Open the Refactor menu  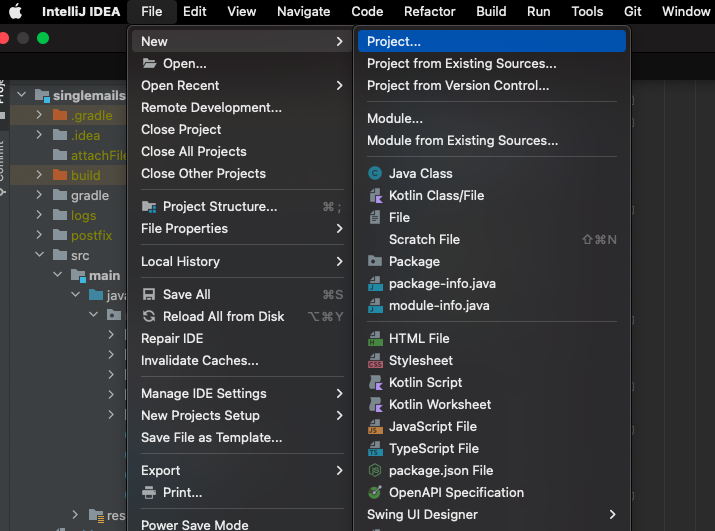tap(430, 11)
